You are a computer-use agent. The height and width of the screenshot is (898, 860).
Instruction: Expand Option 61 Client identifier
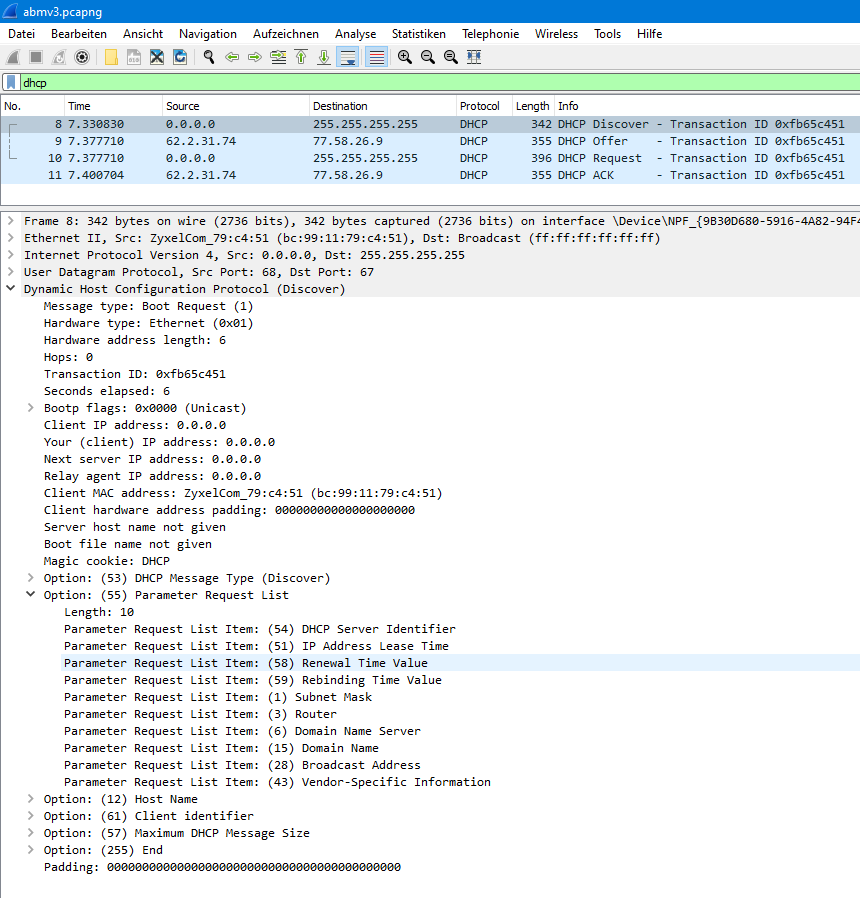(x=31, y=816)
